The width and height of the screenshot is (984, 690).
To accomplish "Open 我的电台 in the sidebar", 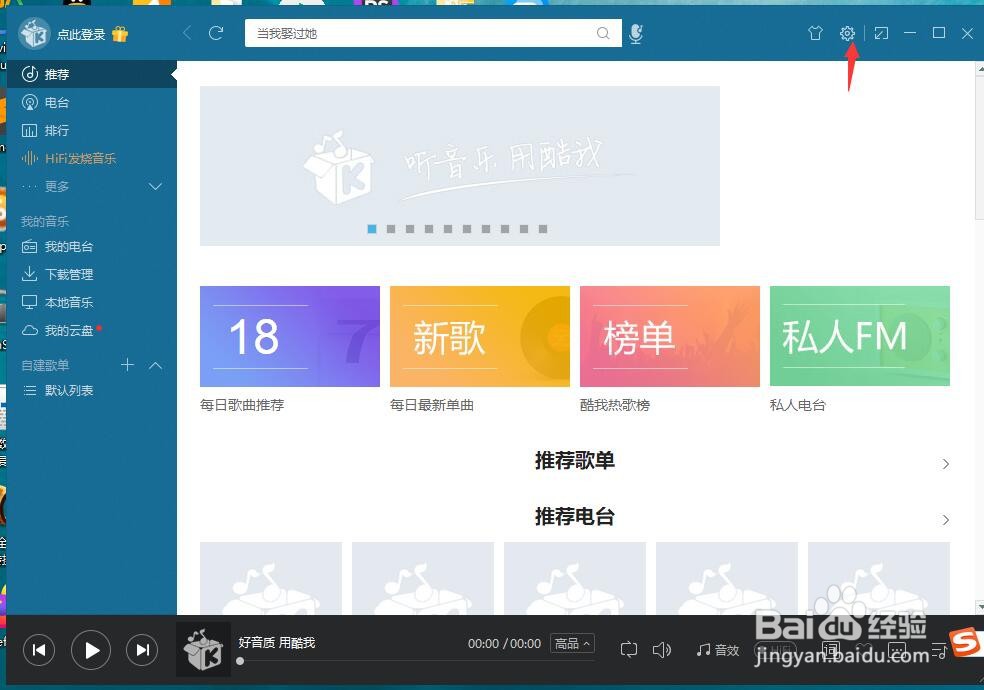I will [x=92, y=247].
